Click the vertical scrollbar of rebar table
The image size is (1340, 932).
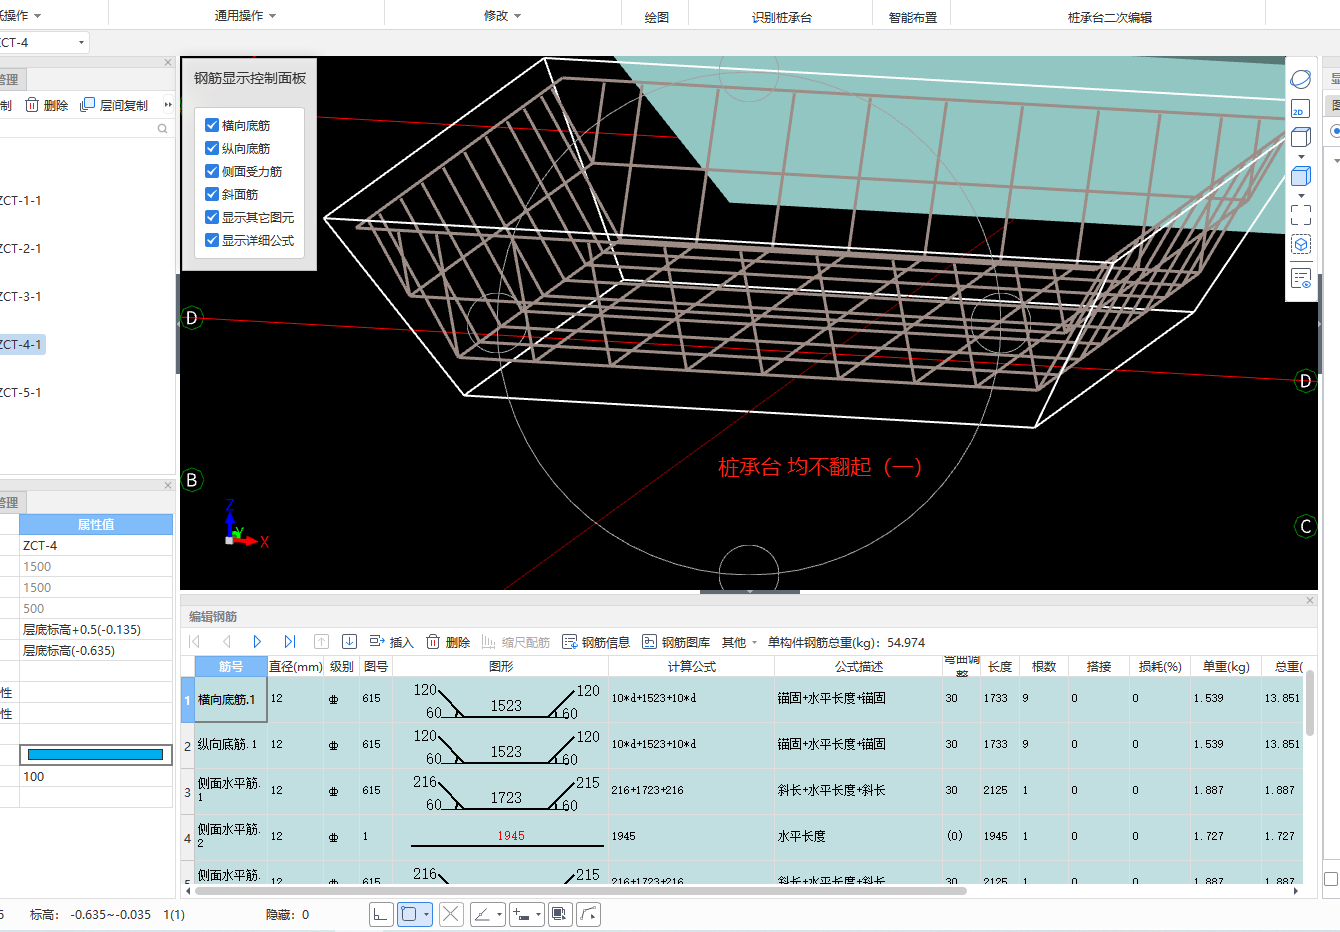click(1309, 703)
